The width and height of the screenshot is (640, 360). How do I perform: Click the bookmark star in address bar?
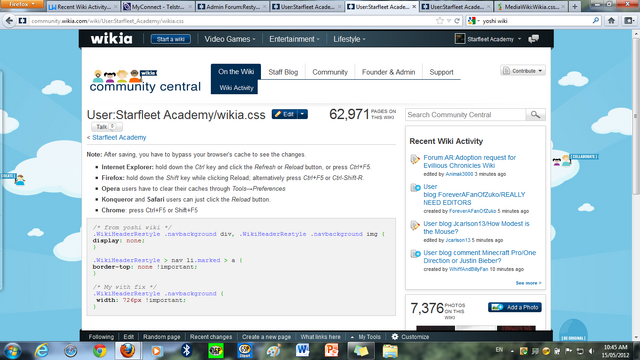(x=440, y=21)
